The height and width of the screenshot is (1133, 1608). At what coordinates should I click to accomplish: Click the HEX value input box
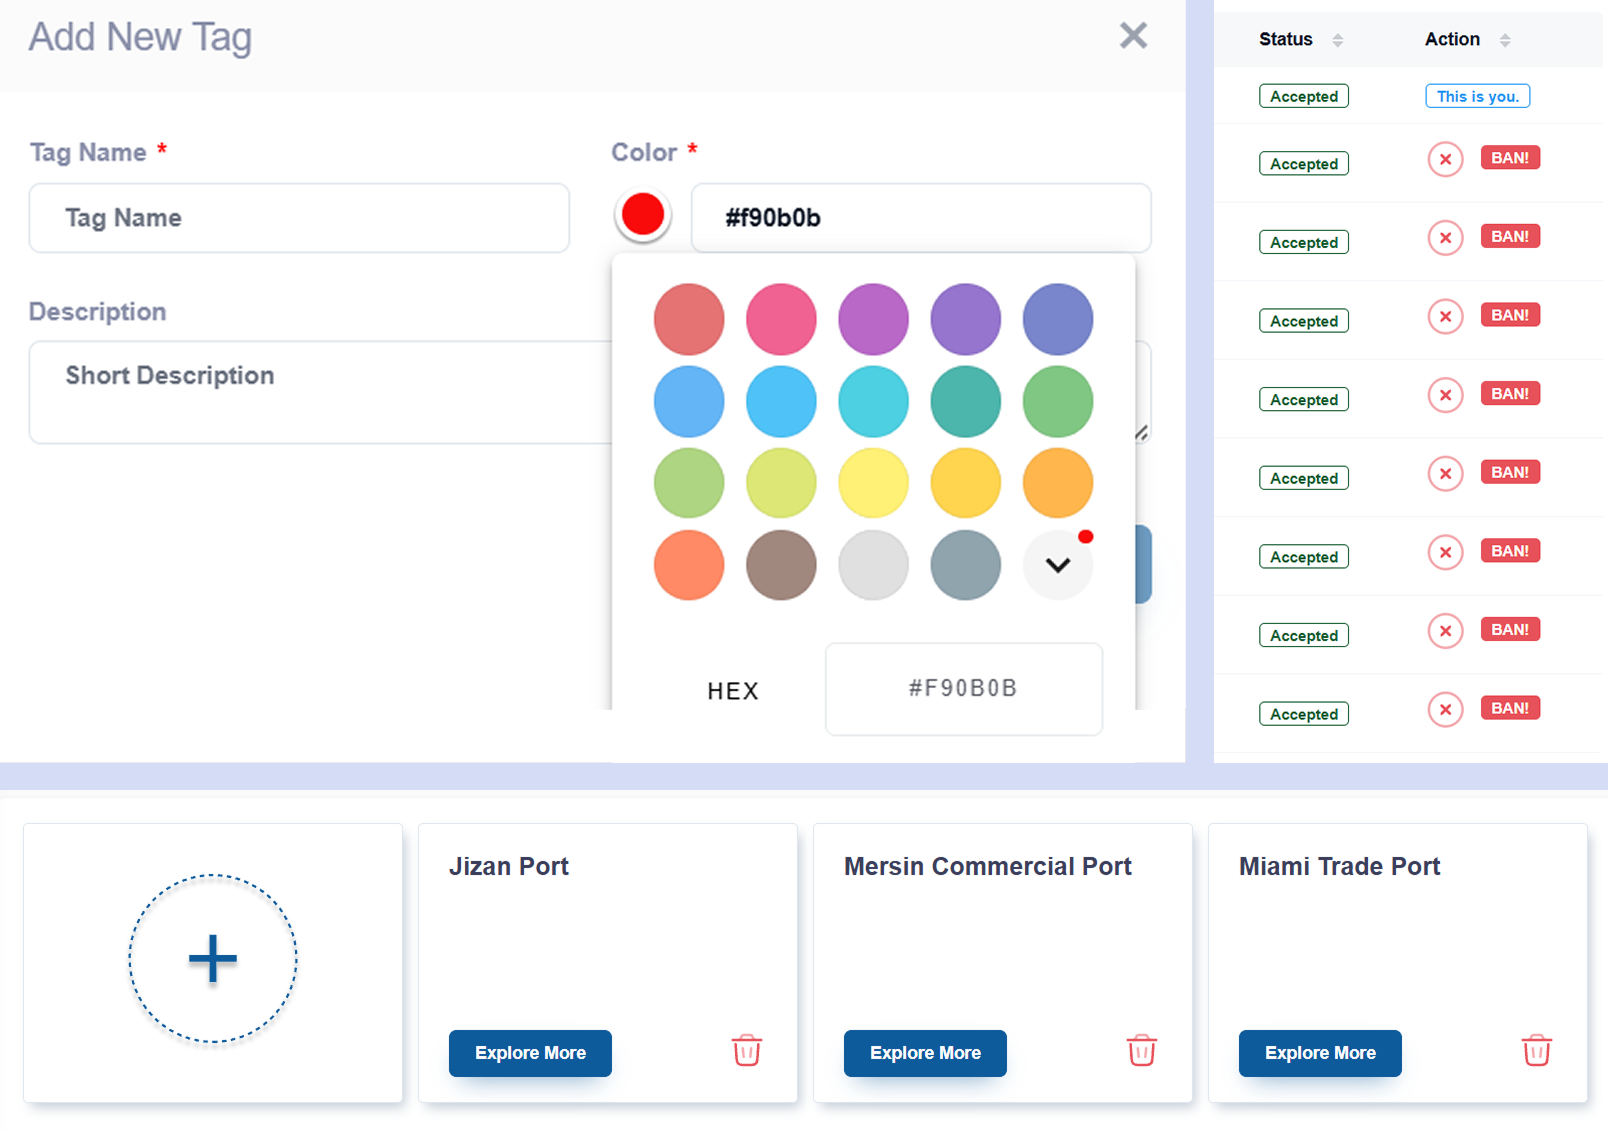point(963,689)
